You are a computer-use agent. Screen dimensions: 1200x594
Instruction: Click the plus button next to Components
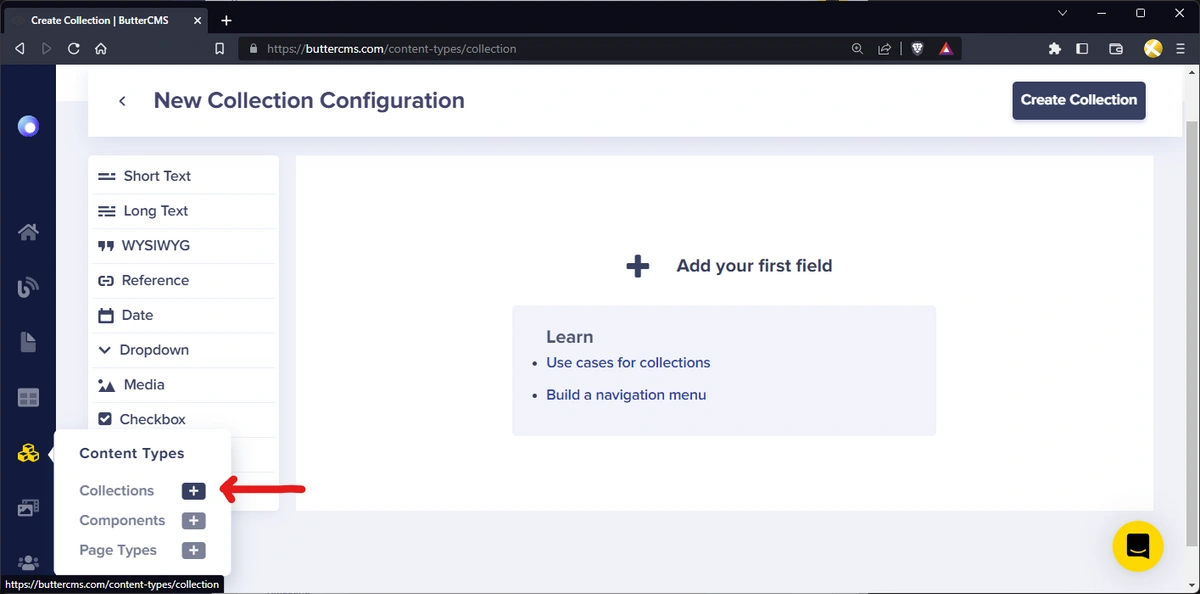pos(194,521)
